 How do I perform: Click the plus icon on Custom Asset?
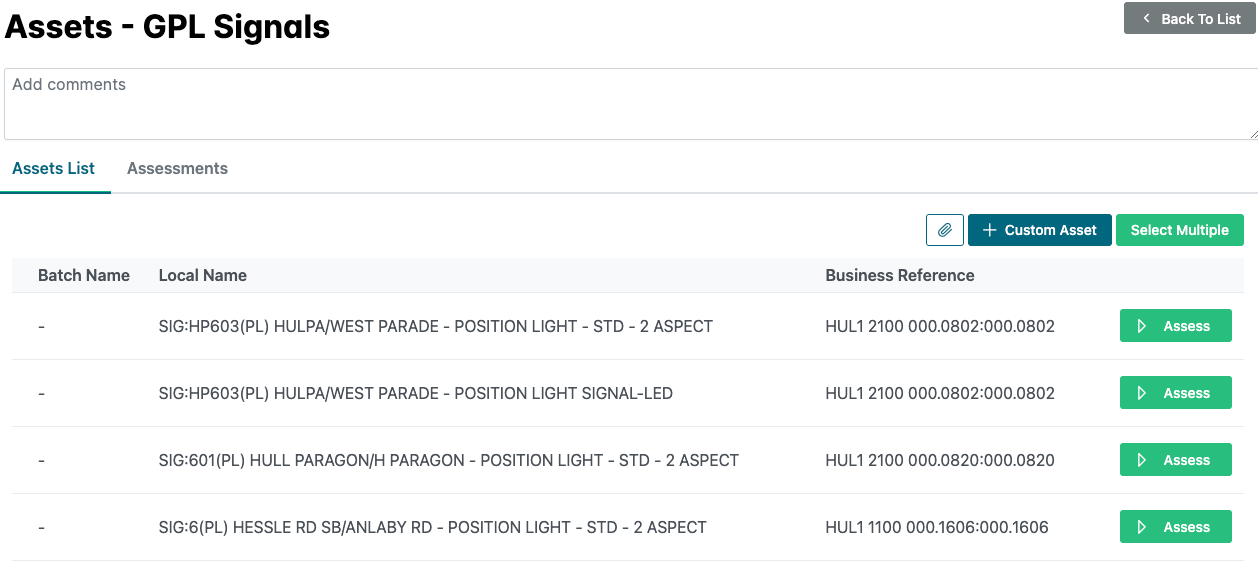(x=989, y=230)
